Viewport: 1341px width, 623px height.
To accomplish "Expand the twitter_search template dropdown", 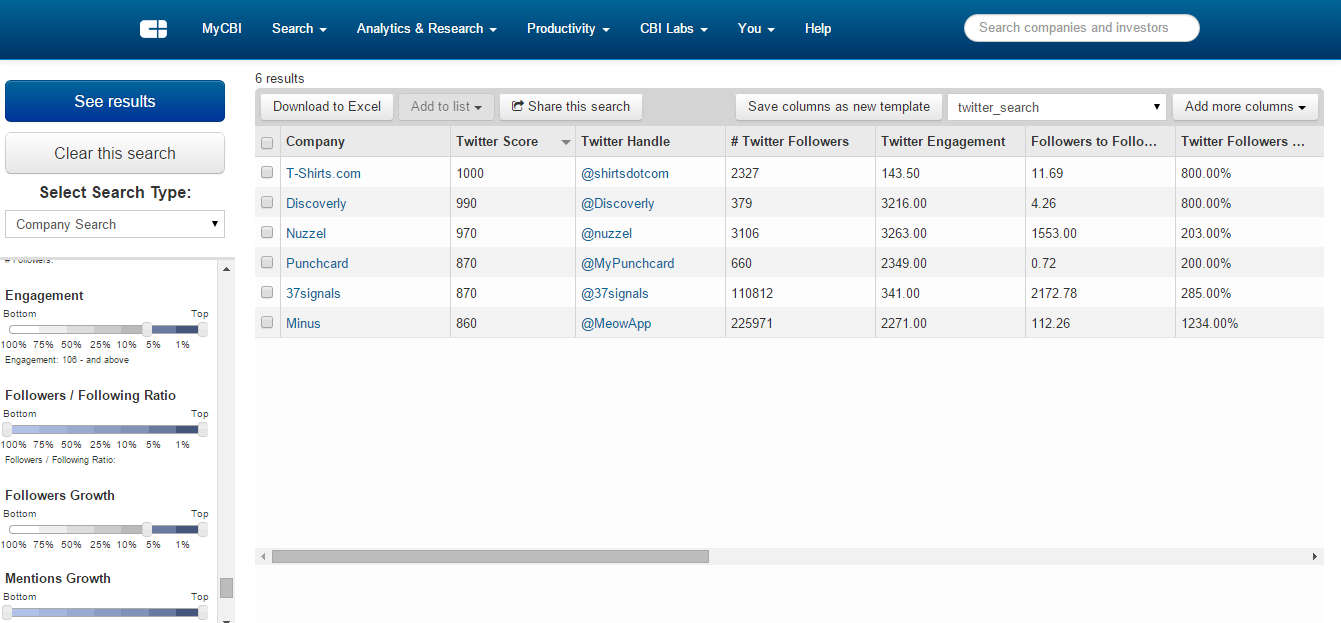I will coord(1057,107).
